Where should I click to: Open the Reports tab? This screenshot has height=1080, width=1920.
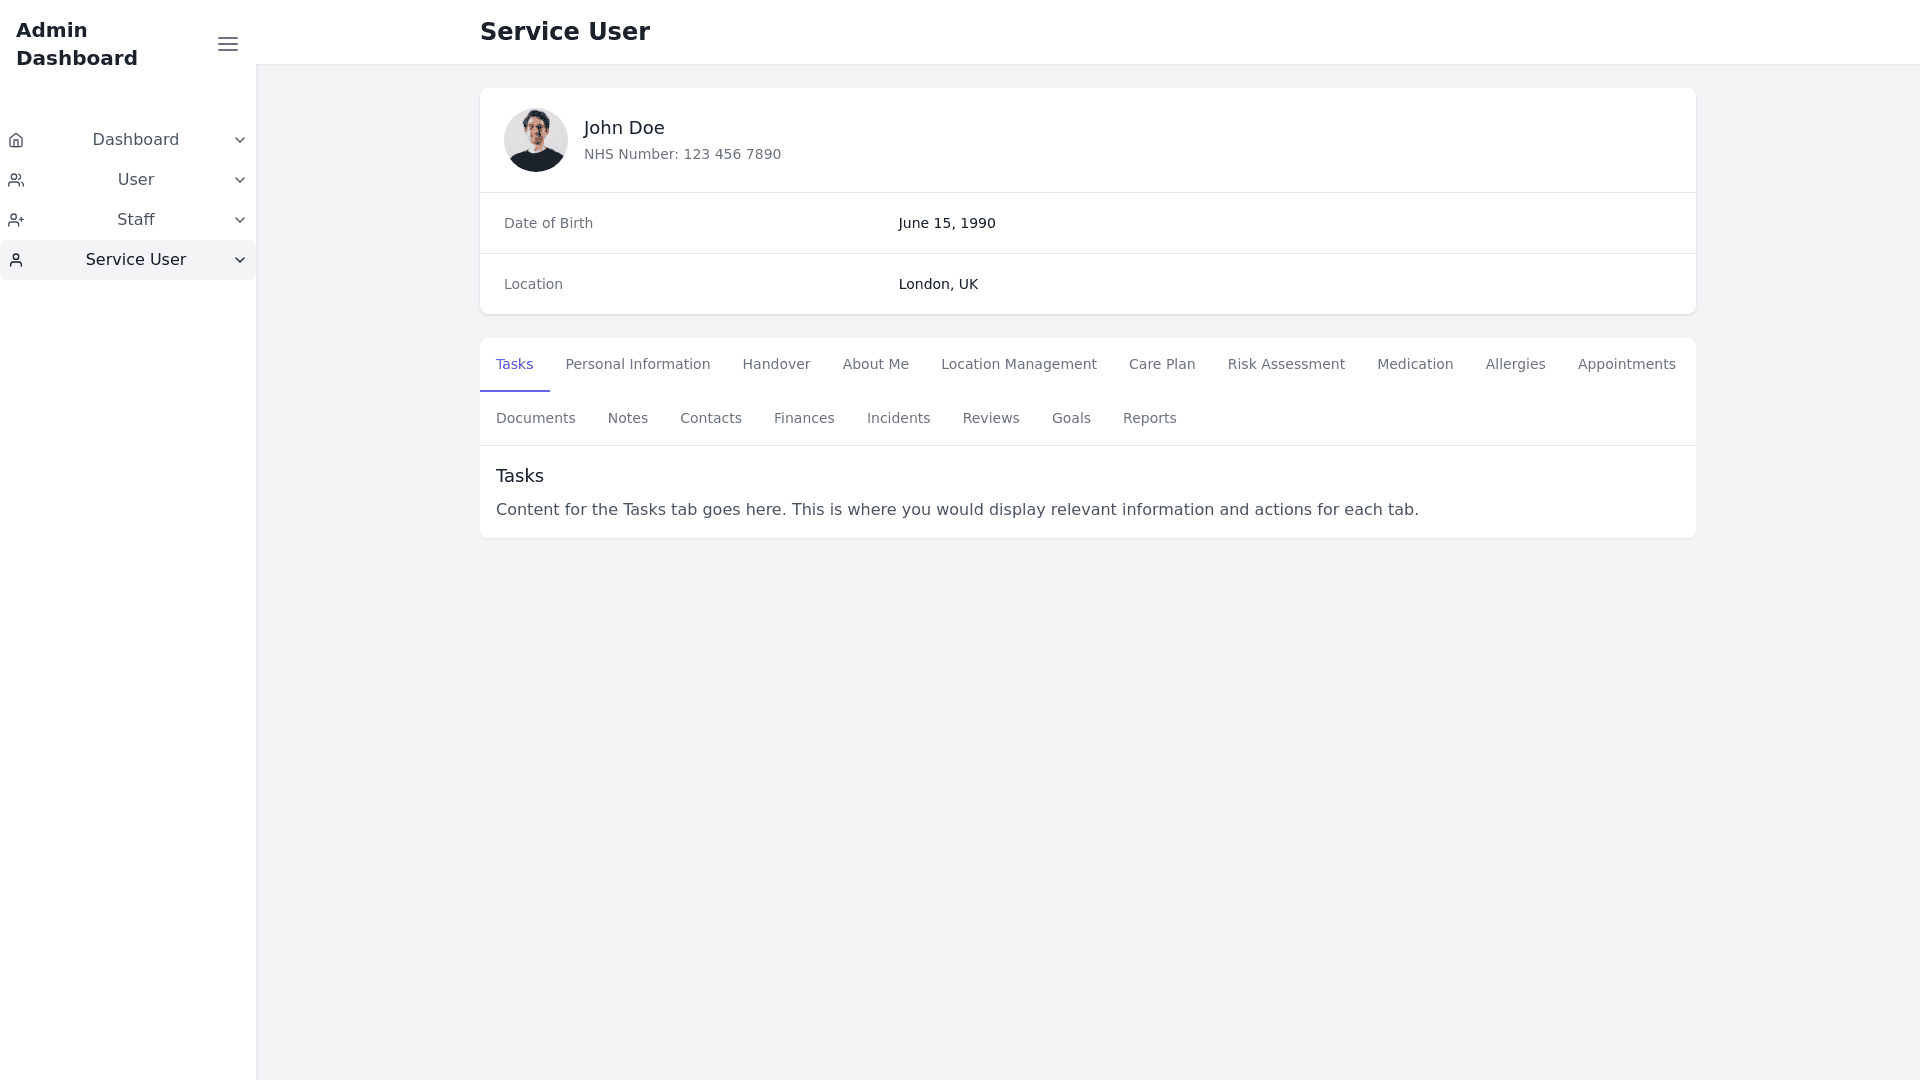tap(1149, 418)
